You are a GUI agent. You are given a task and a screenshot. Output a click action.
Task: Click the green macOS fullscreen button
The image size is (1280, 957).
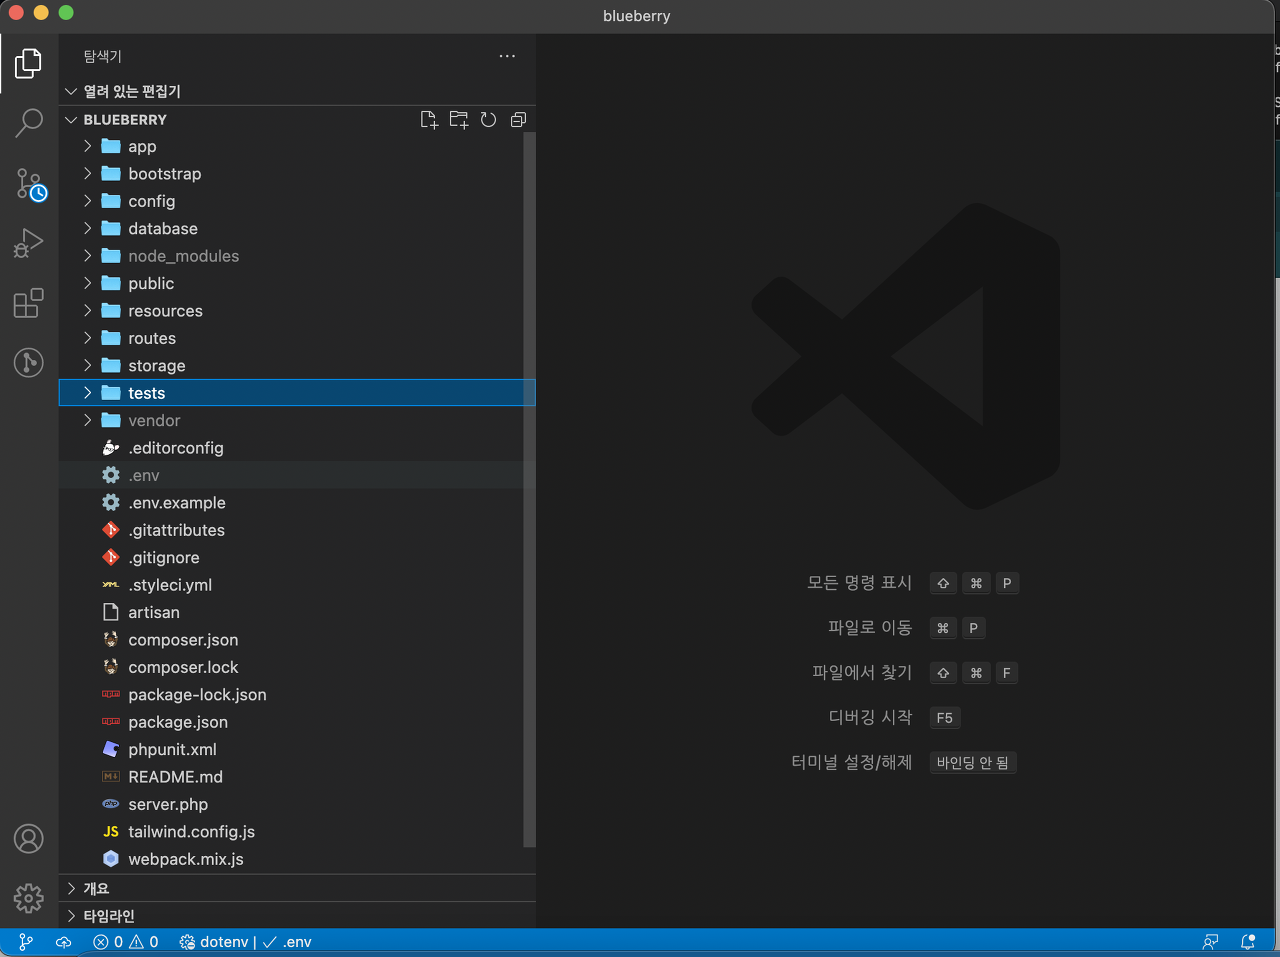tap(66, 13)
